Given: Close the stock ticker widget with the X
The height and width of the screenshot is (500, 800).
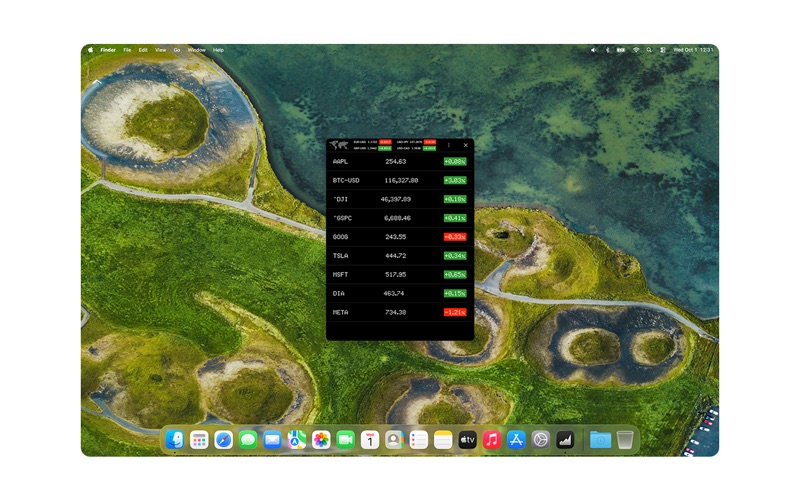Looking at the screenshot, I should pos(466,145).
